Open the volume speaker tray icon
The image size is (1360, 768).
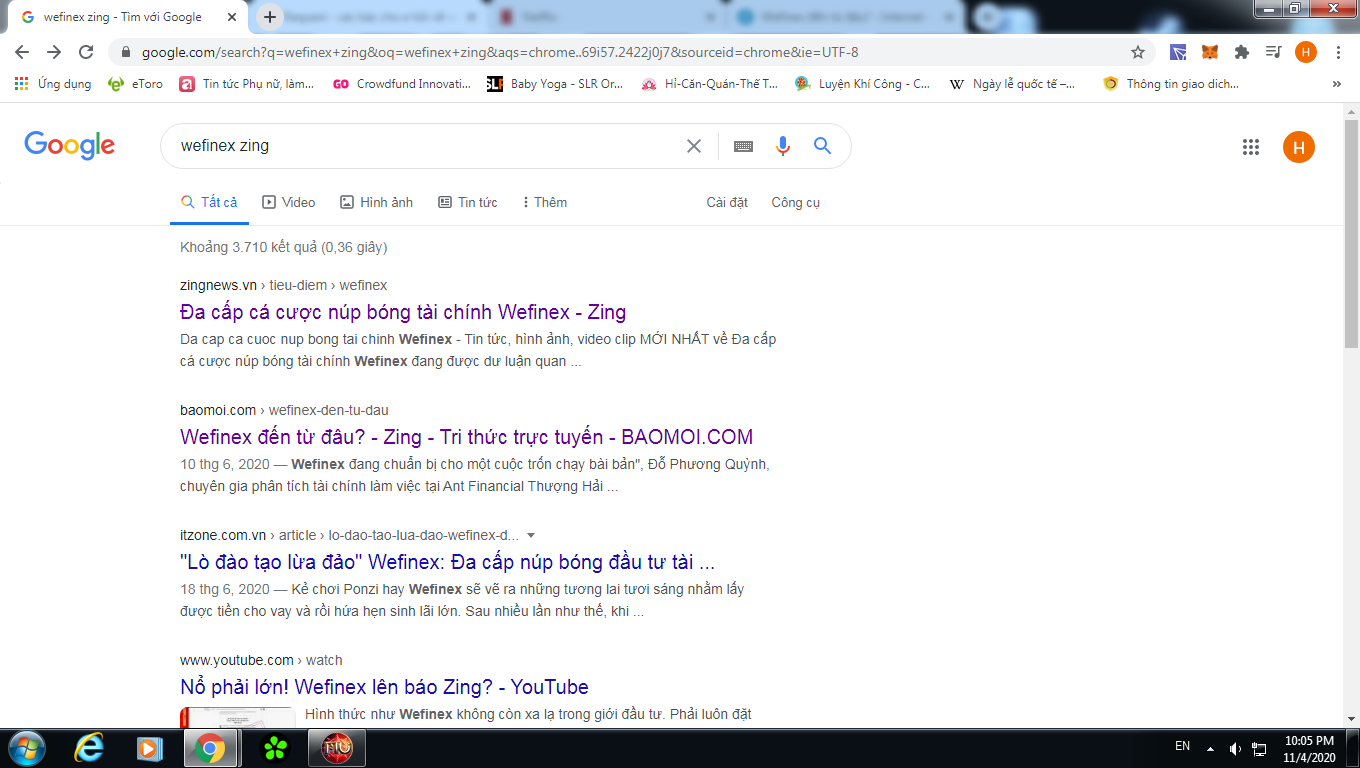(x=1236, y=748)
